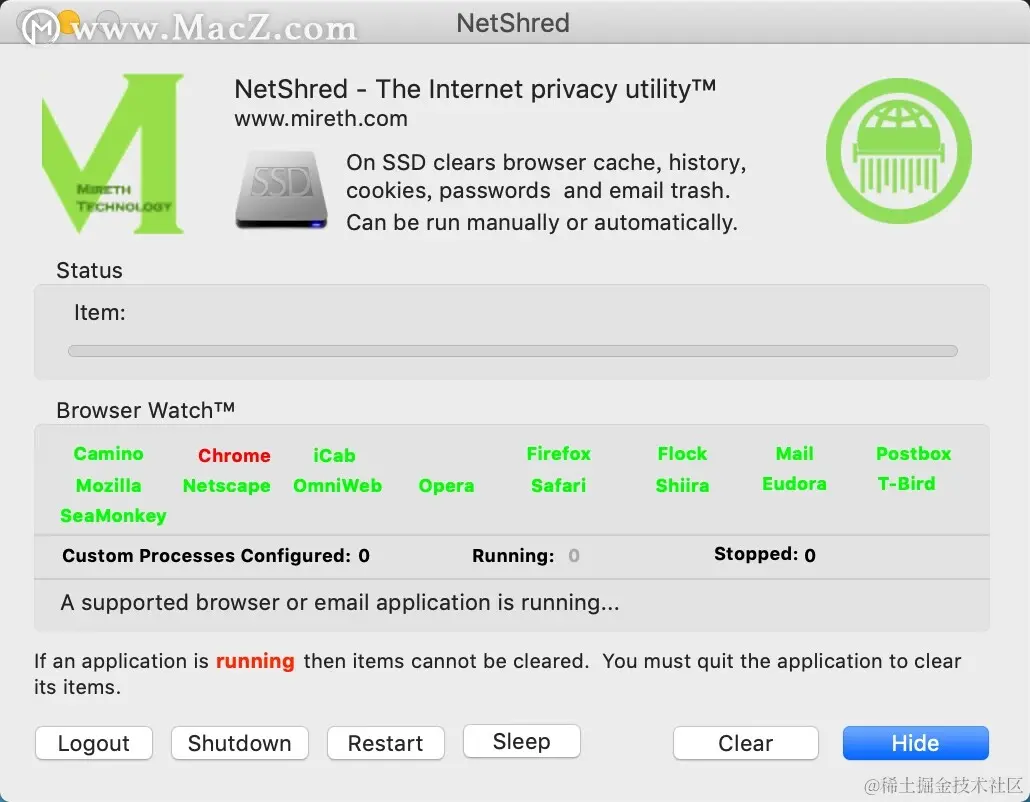The height and width of the screenshot is (802, 1030).
Task: Select the iCab browser label
Action: [334, 455]
